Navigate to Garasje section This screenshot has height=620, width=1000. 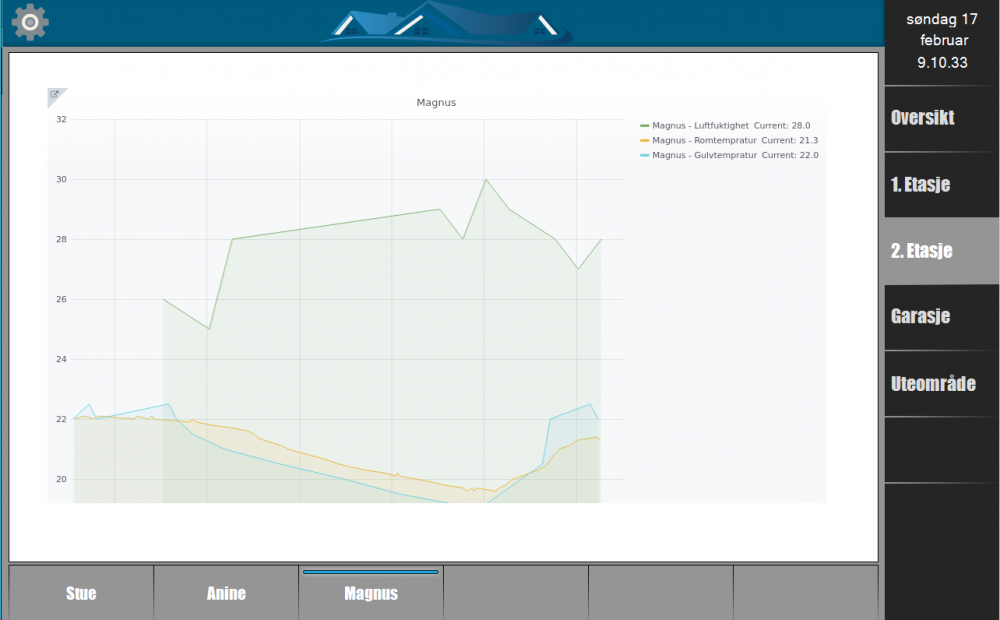tap(921, 317)
